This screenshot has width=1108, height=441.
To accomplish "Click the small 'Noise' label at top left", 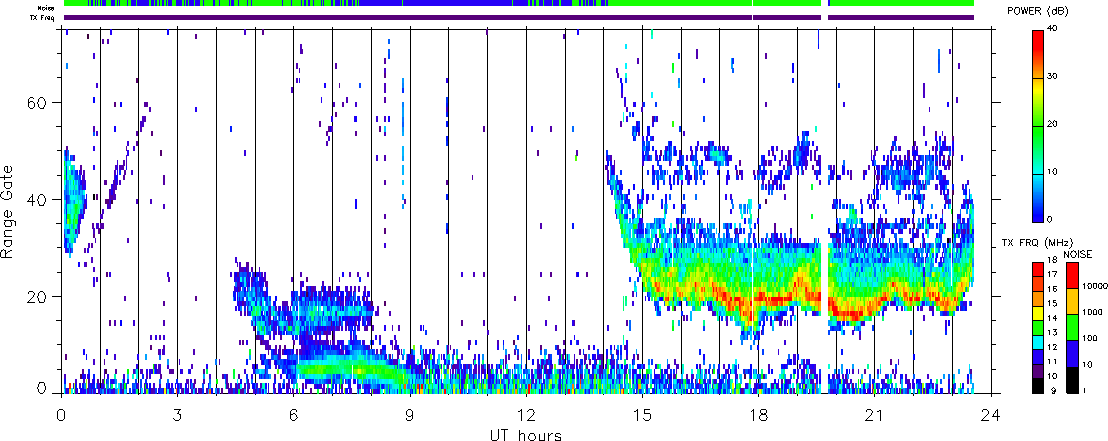I will [46, 7].
